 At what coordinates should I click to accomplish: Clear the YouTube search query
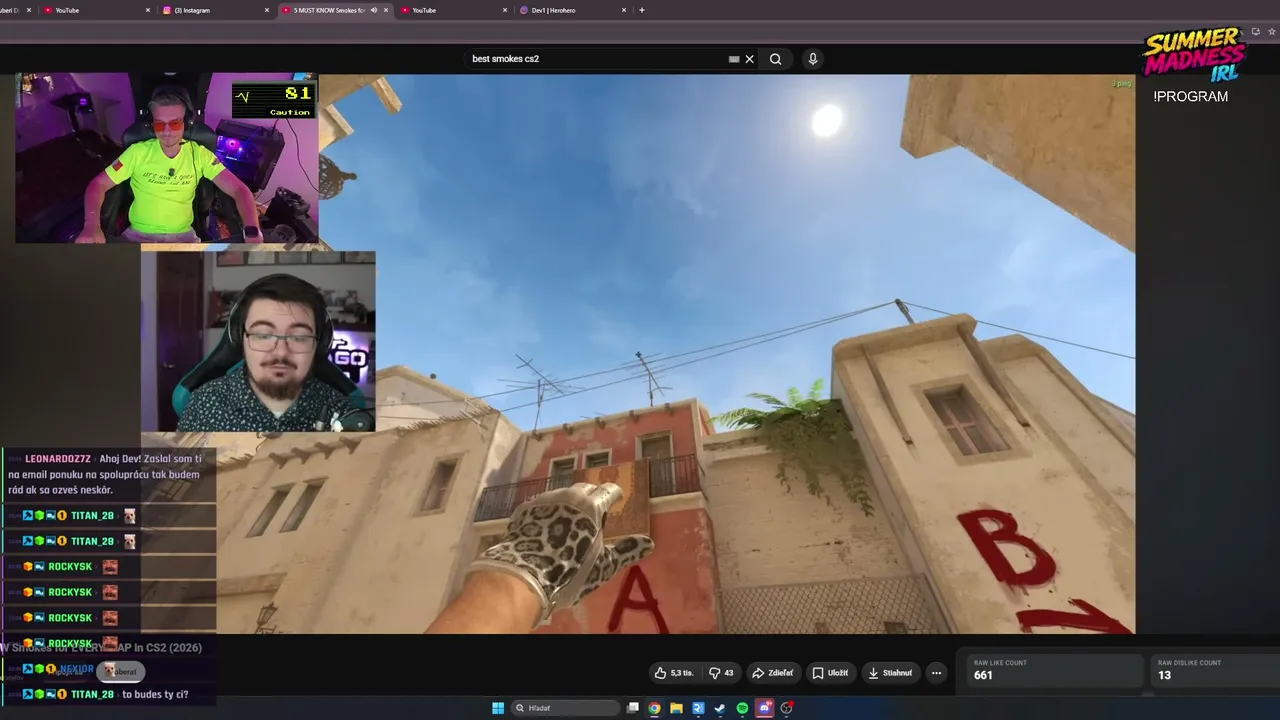click(x=750, y=59)
